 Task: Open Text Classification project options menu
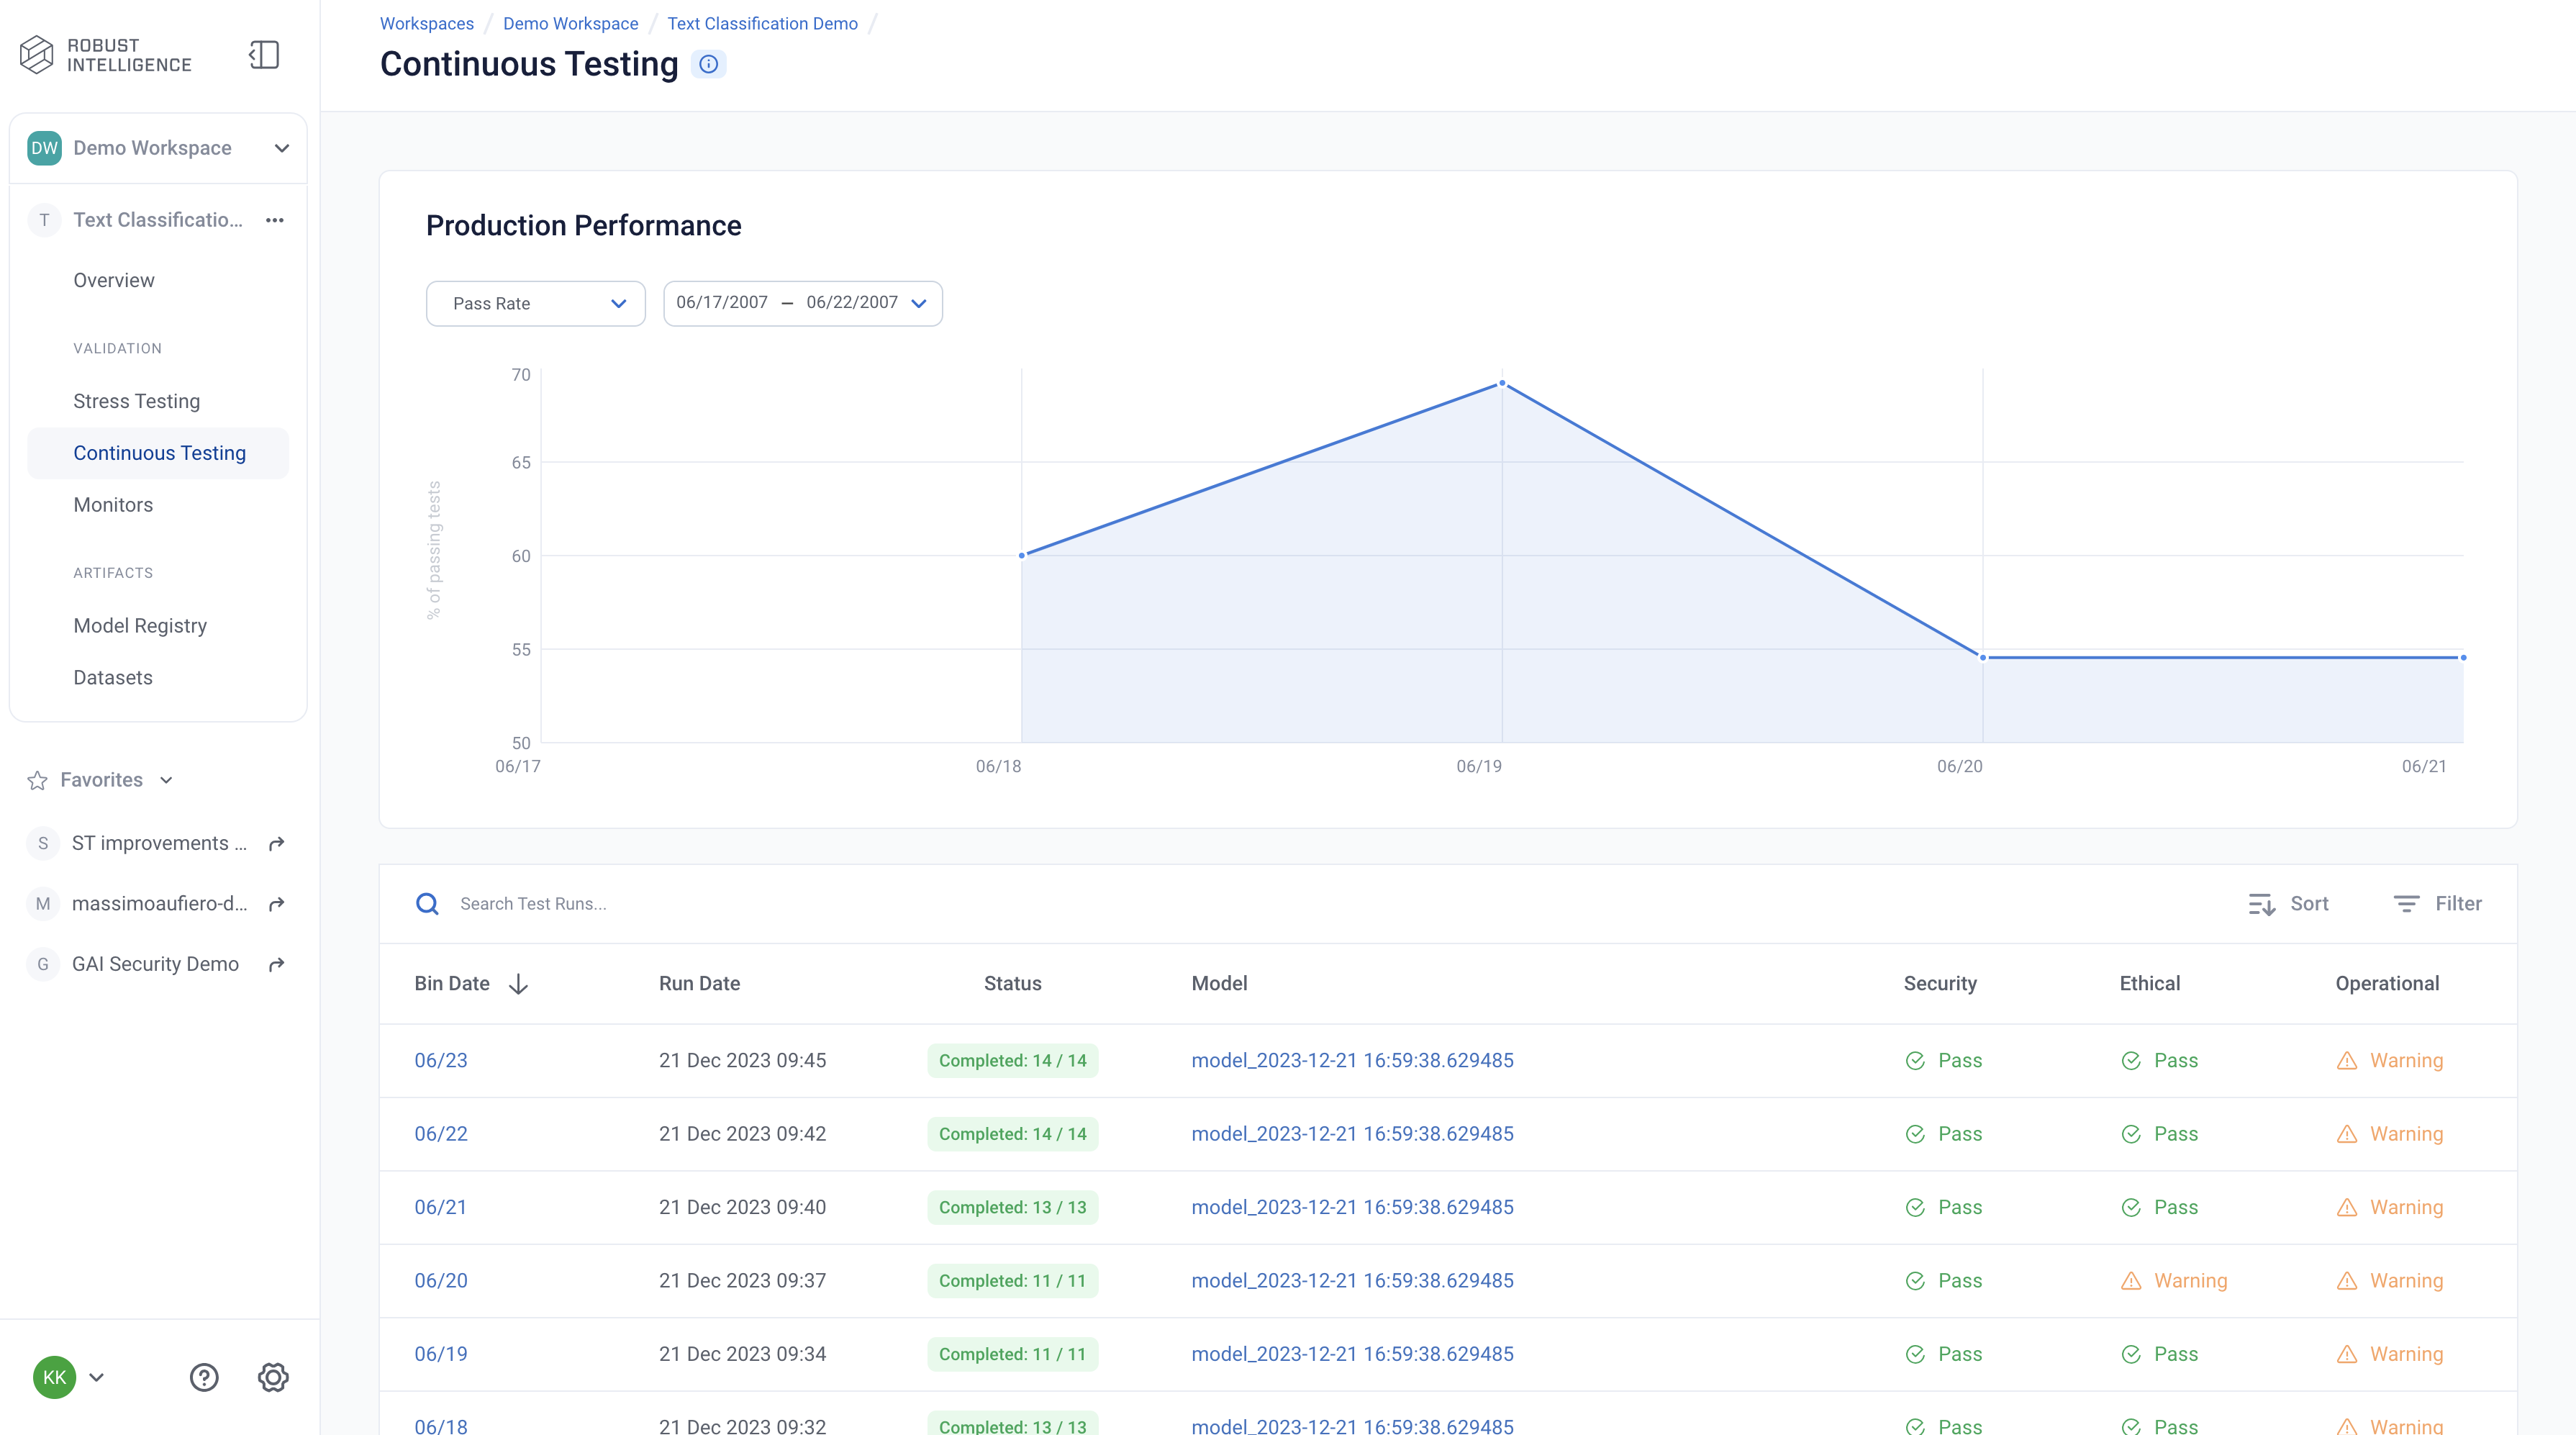pos(275,220)
